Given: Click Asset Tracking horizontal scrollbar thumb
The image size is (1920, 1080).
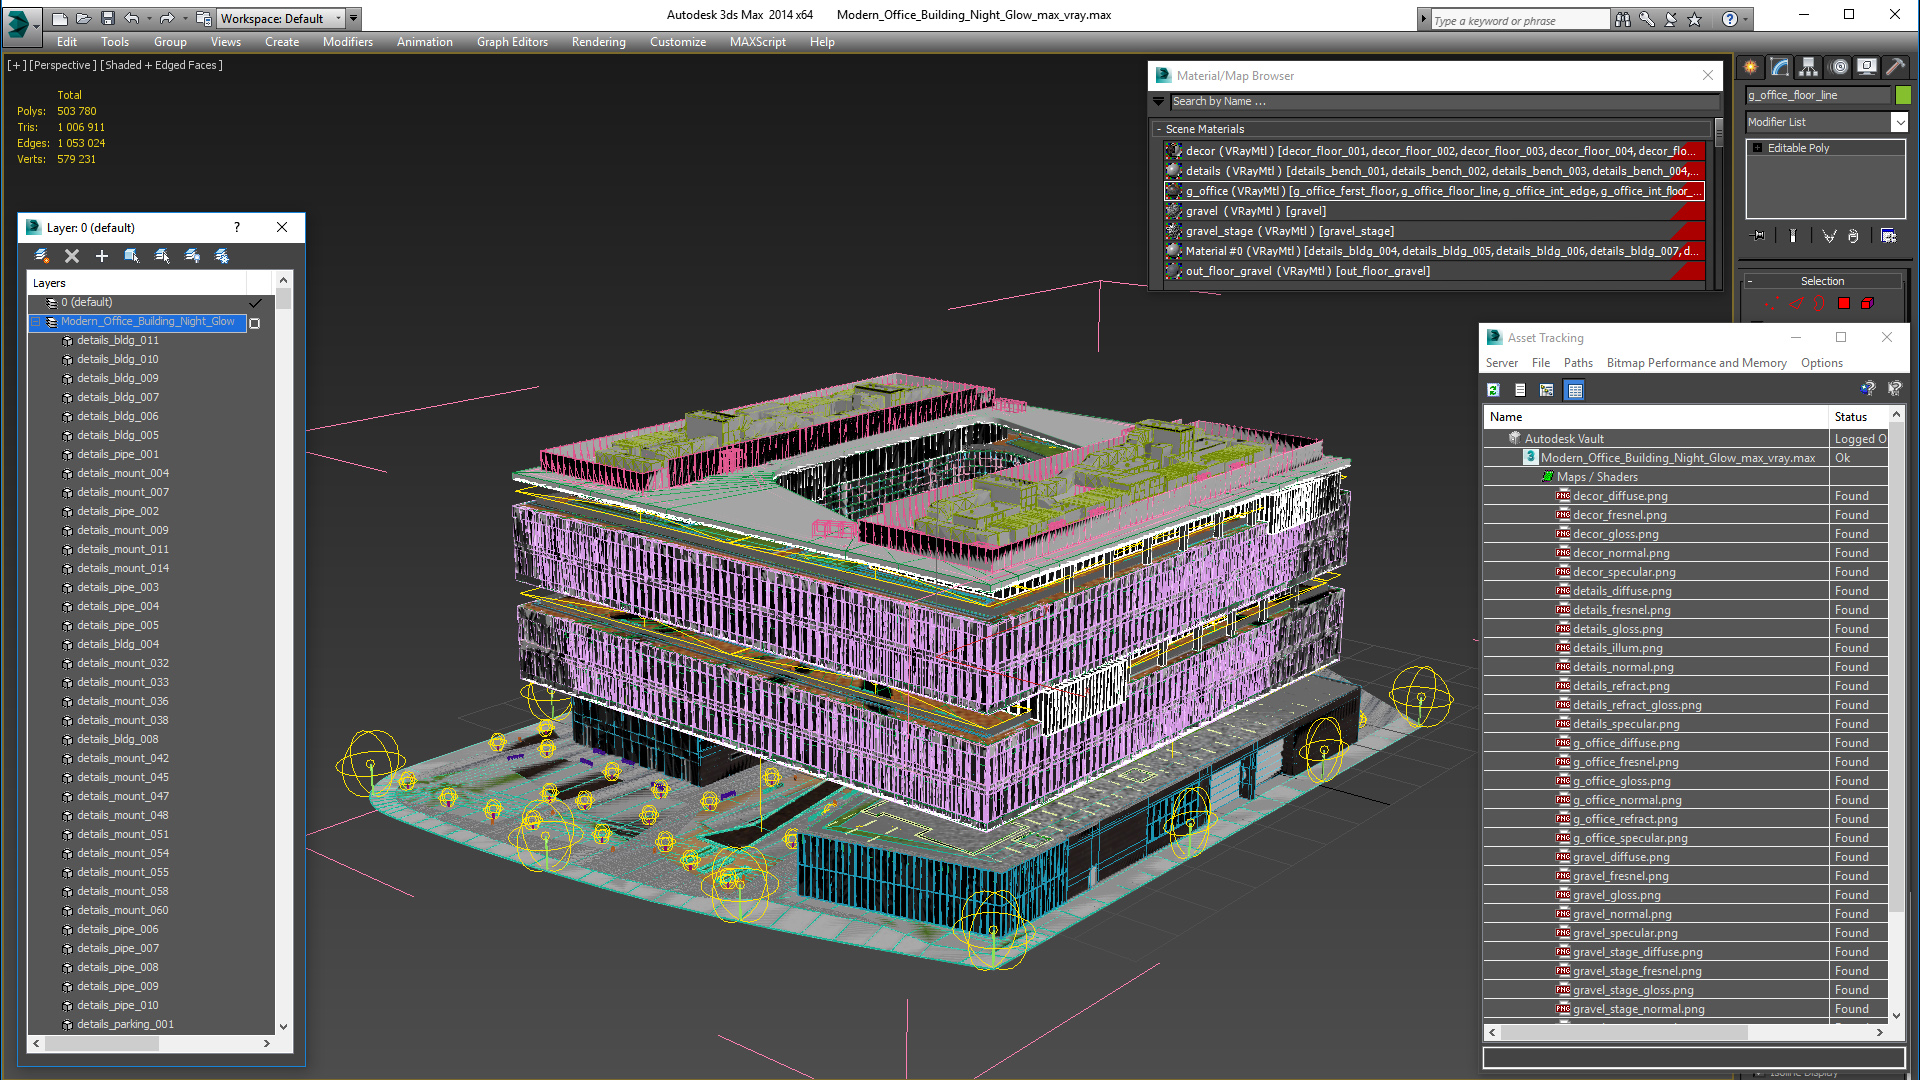Looking at the screenshot, I should click(1624, 1032).
